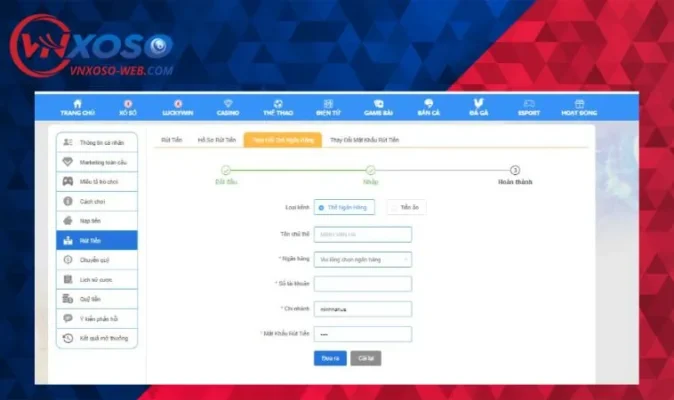
Task: Expand the Ngân hàng bank dropdown
Action: 363,260
